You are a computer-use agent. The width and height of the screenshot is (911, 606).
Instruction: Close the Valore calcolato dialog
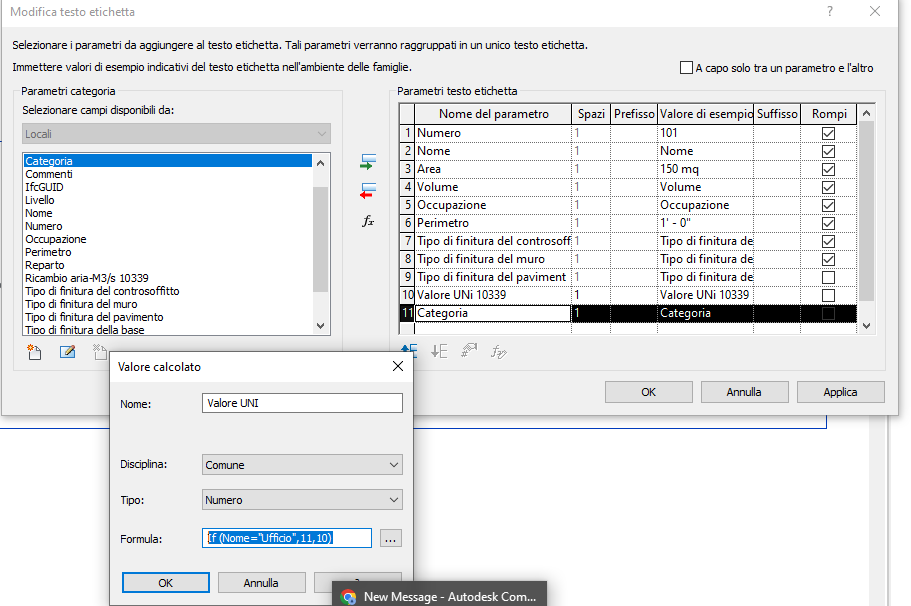(397, 366)
